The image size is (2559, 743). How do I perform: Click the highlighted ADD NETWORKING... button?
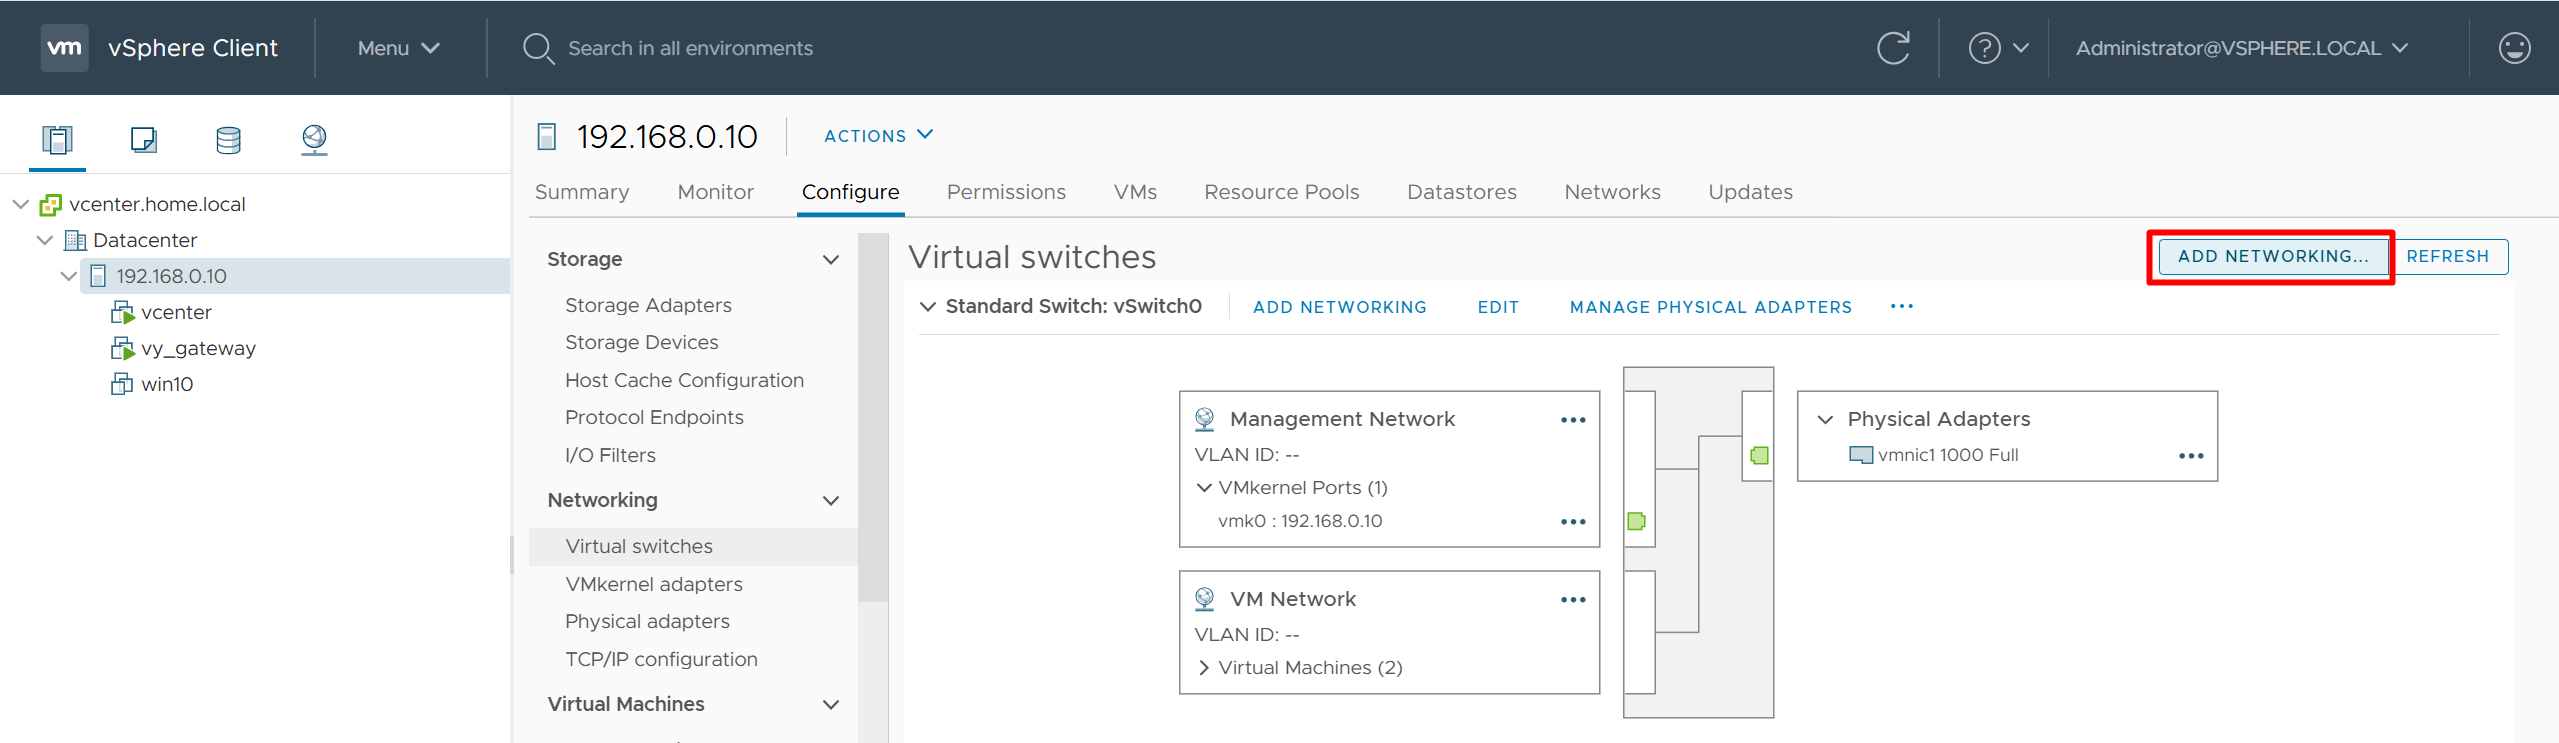[2272, 257]
